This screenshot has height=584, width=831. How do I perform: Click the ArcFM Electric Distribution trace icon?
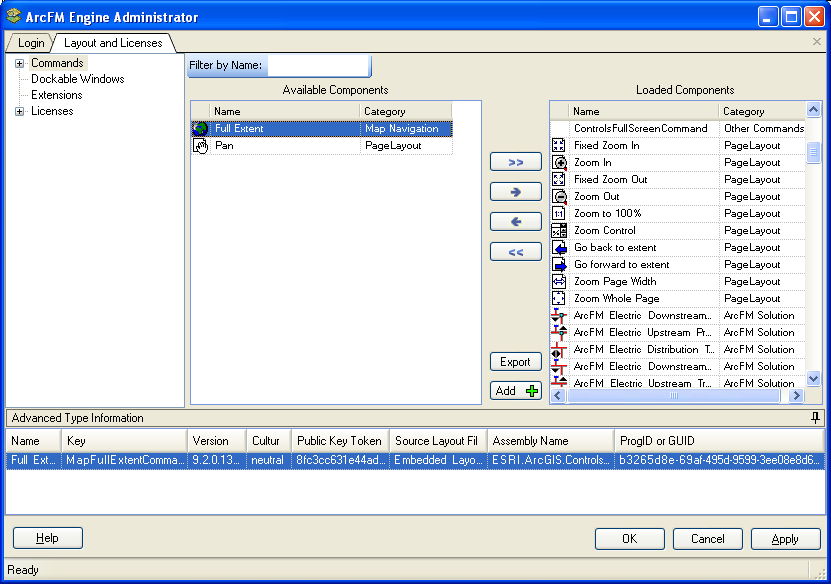(x=559, y=349)
